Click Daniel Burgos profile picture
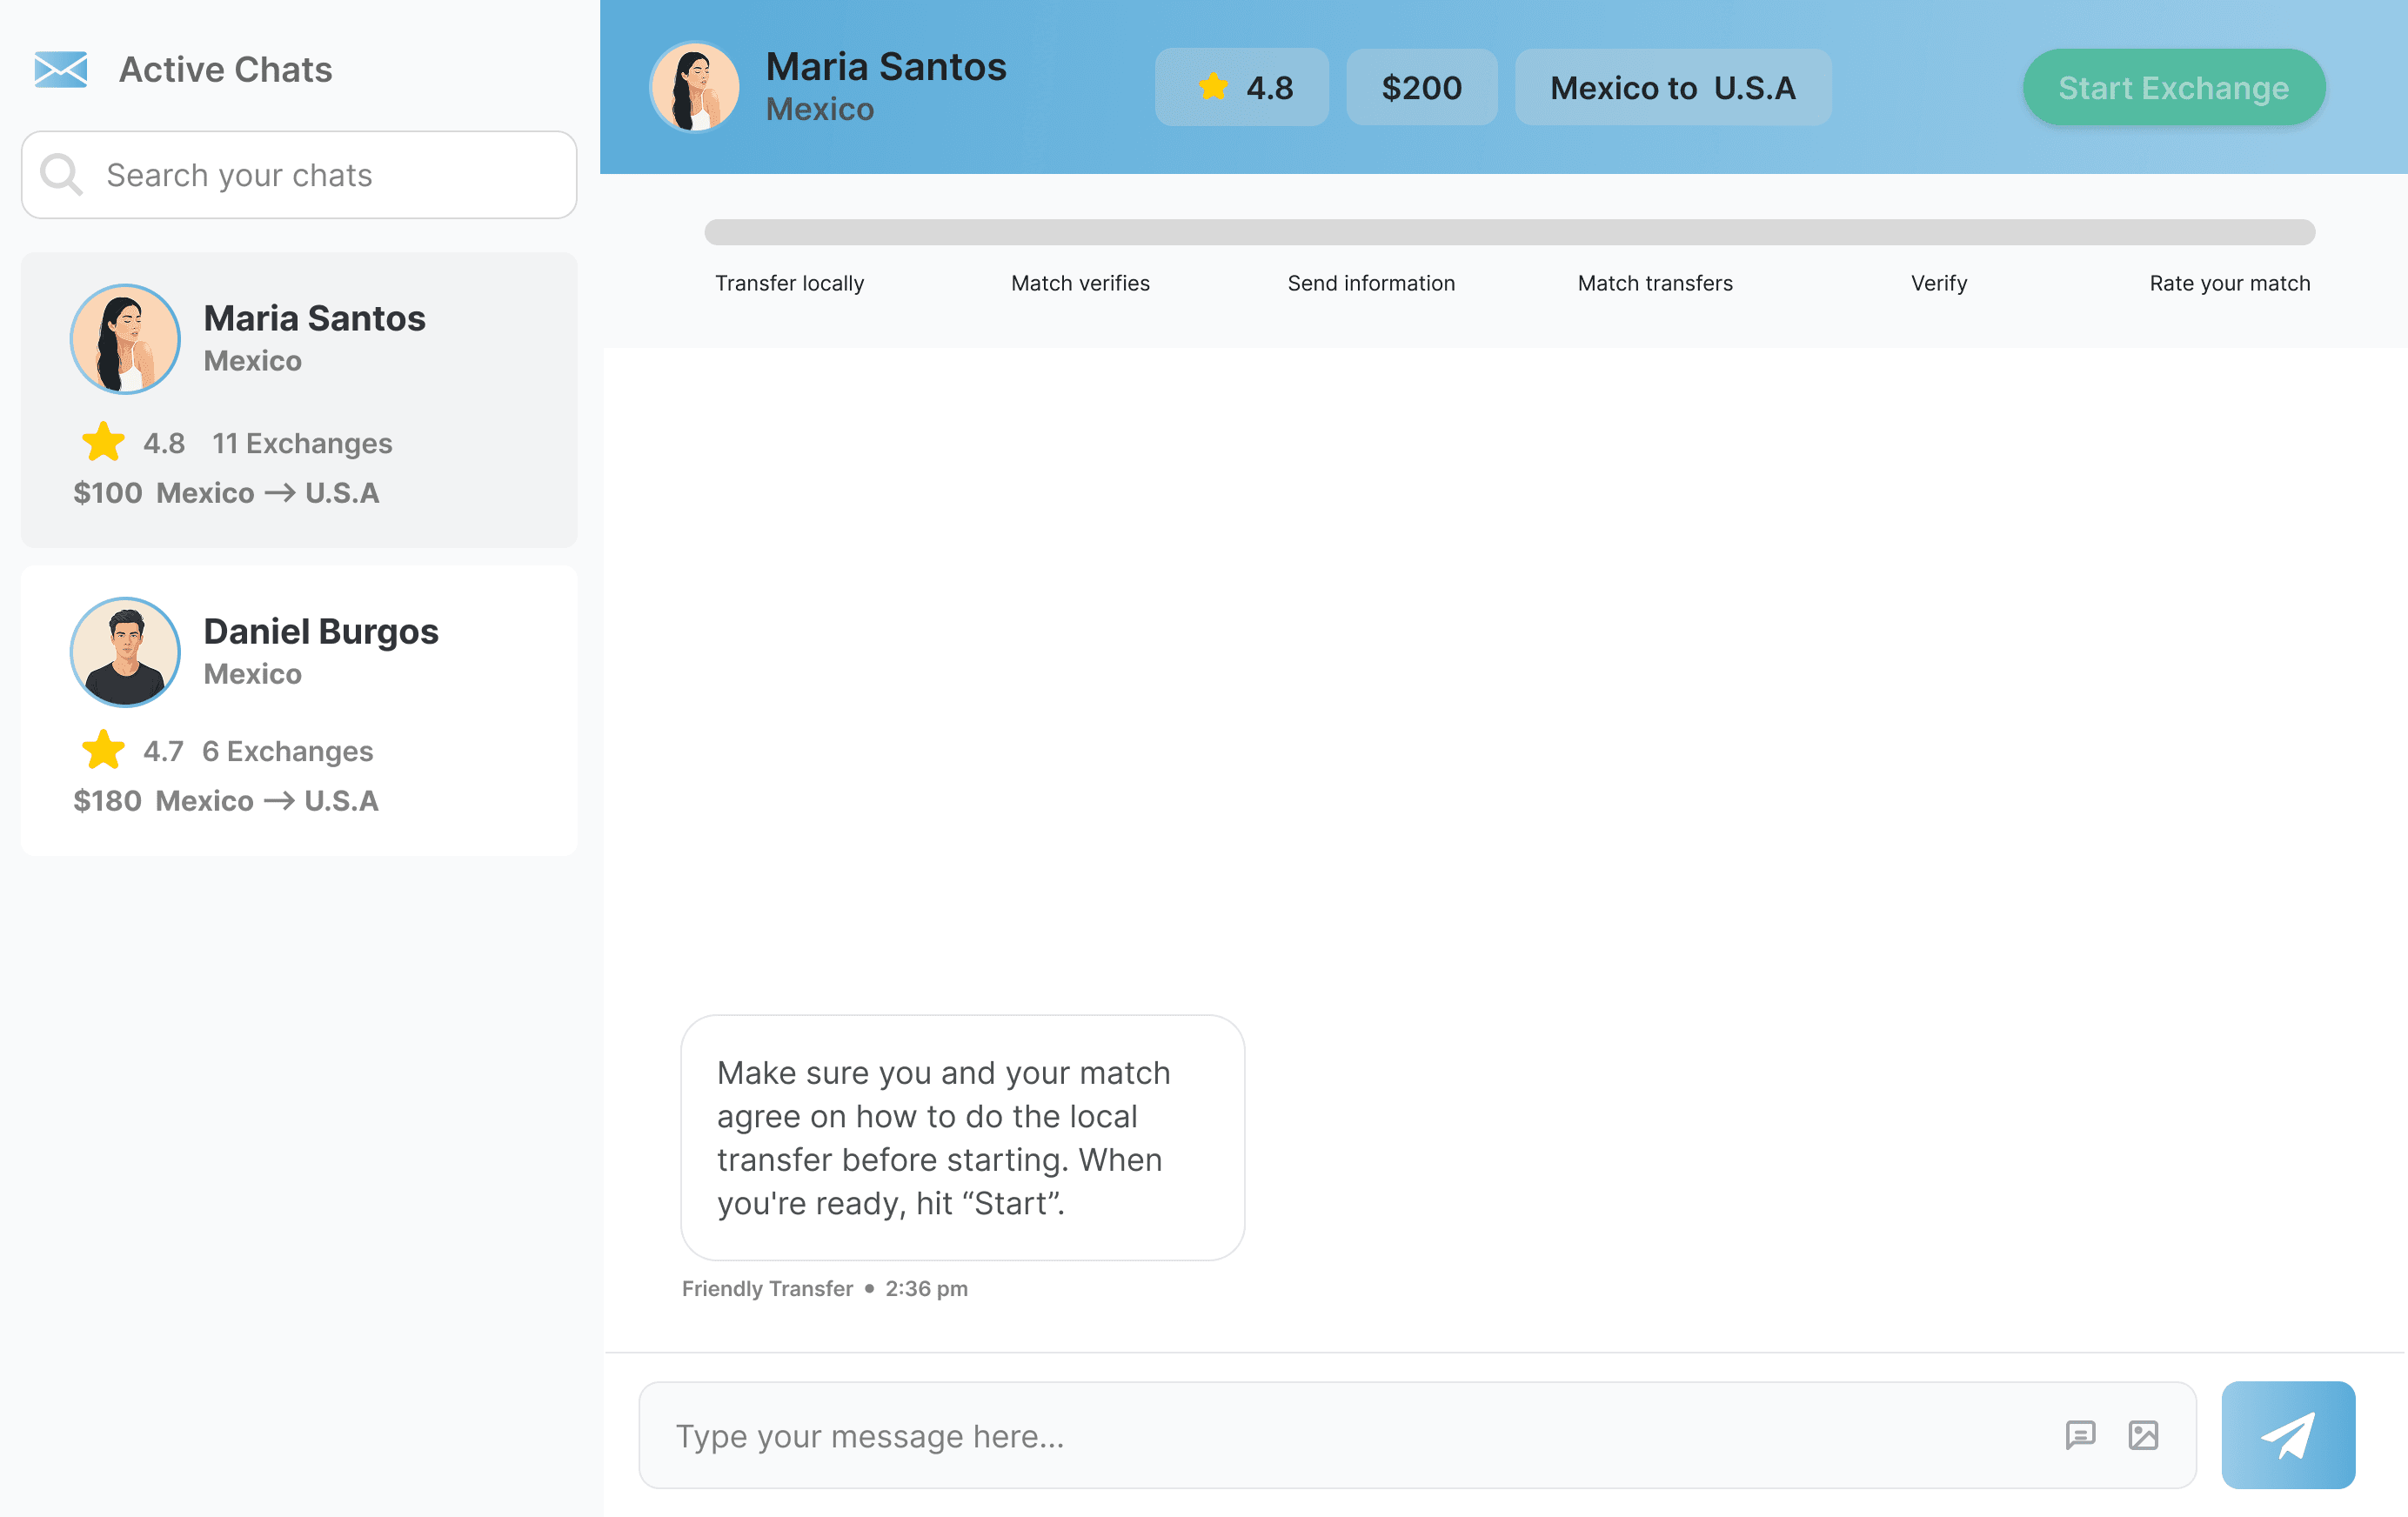This screenshot has width=2408, height=1517. coord(125,652)
